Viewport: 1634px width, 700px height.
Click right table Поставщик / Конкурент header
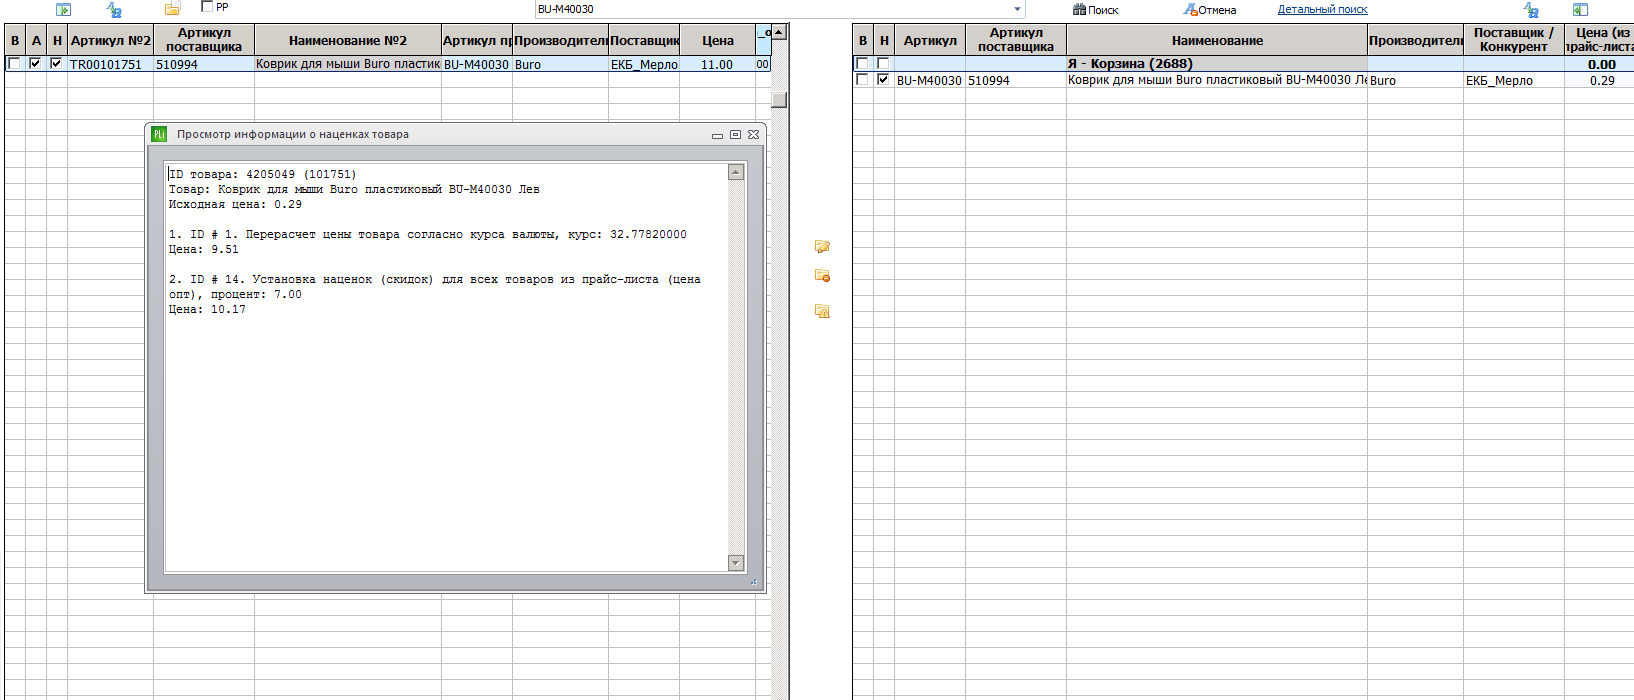[1514, 40]
